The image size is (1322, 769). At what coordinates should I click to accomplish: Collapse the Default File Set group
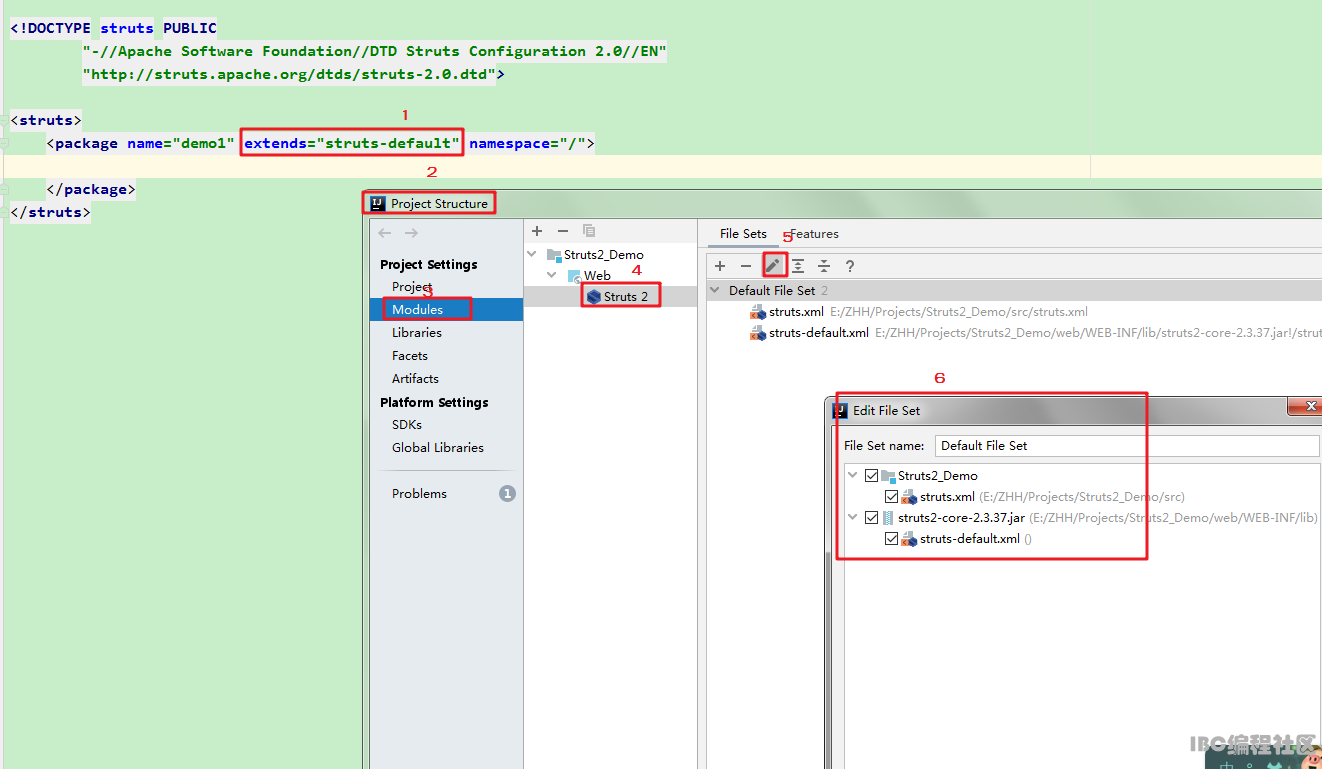[715, 290]
